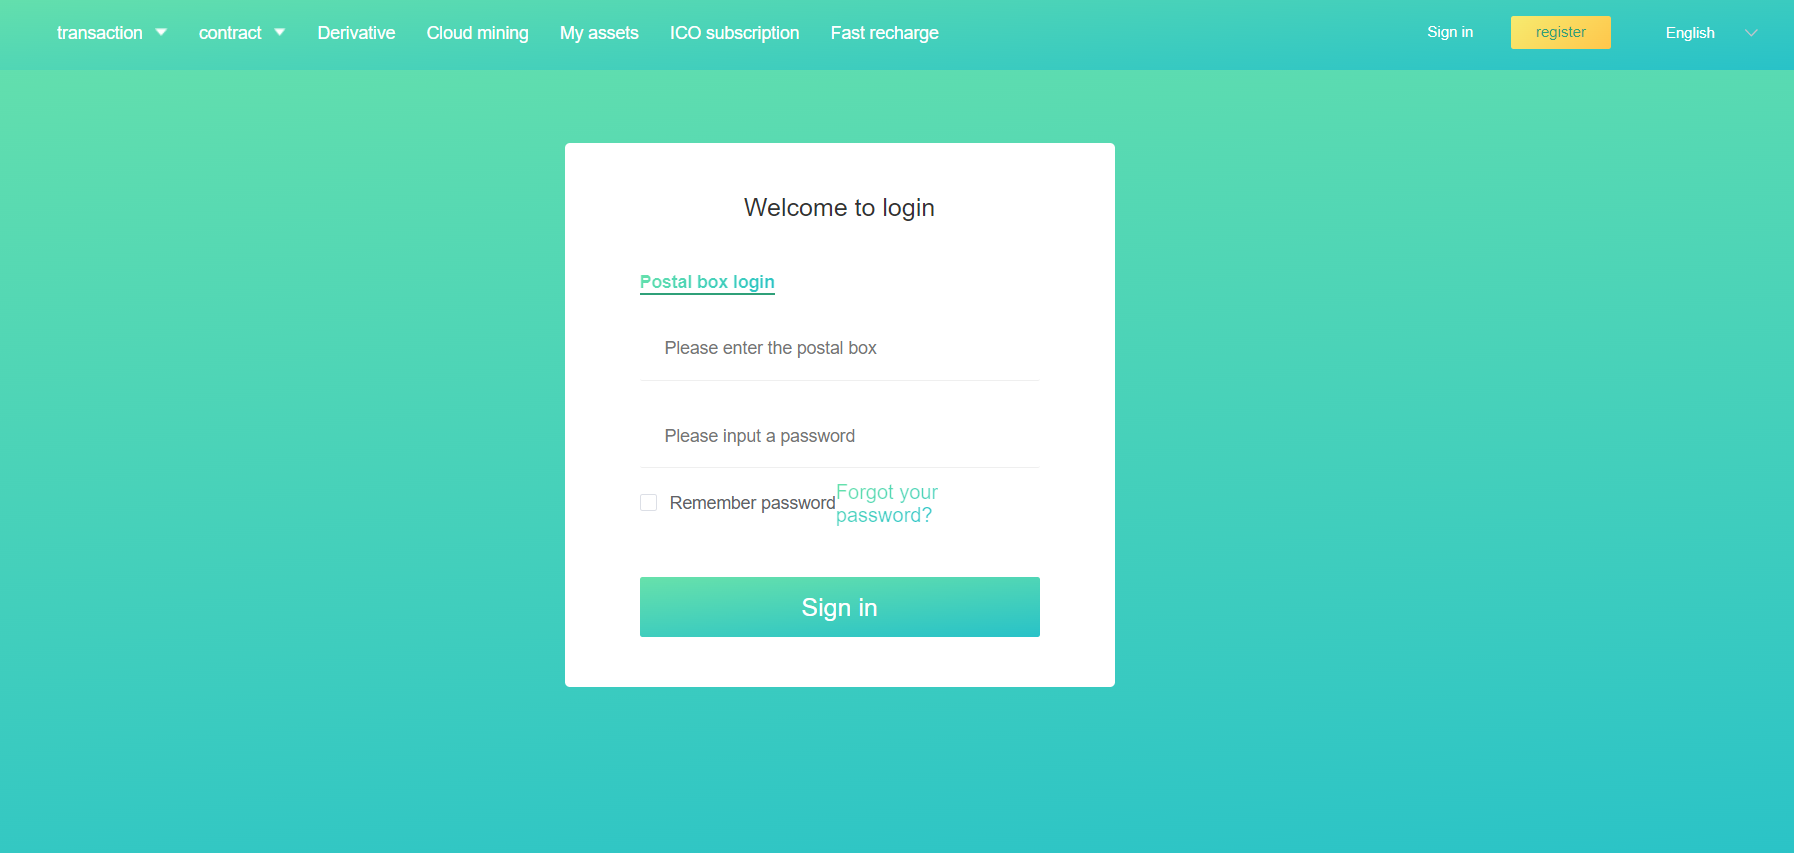Open Forgot your password link

(887, 504)
